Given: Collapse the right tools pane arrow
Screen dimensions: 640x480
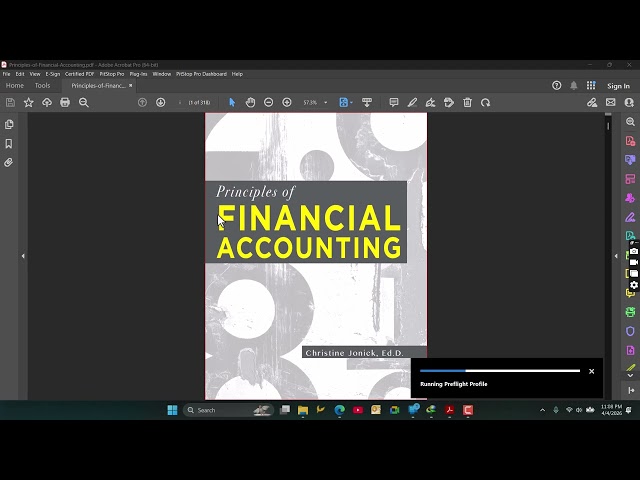Looking at the screenshot, I should coord(616,256).
